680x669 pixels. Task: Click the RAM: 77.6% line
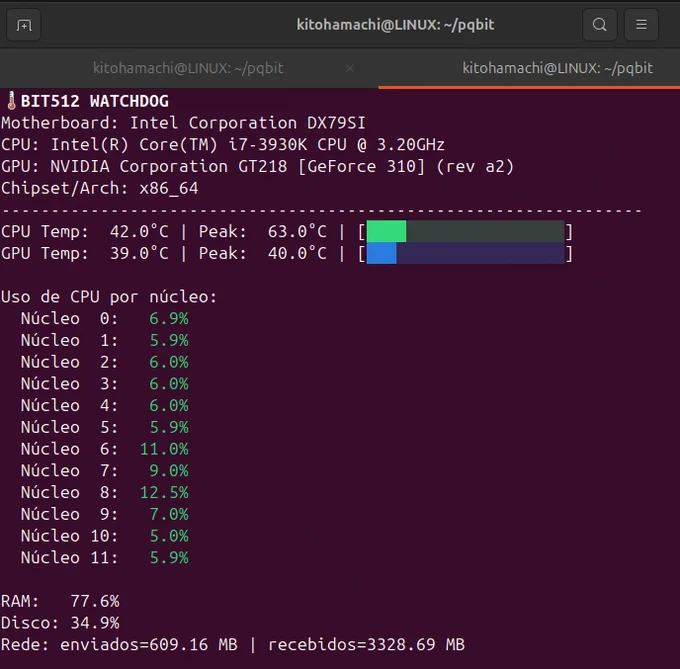click(60, 601)
